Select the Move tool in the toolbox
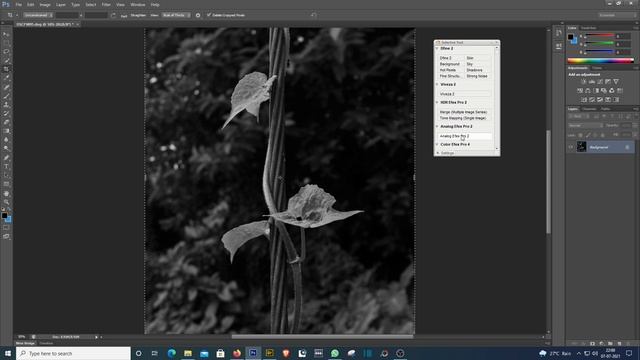 pos(6,34)
